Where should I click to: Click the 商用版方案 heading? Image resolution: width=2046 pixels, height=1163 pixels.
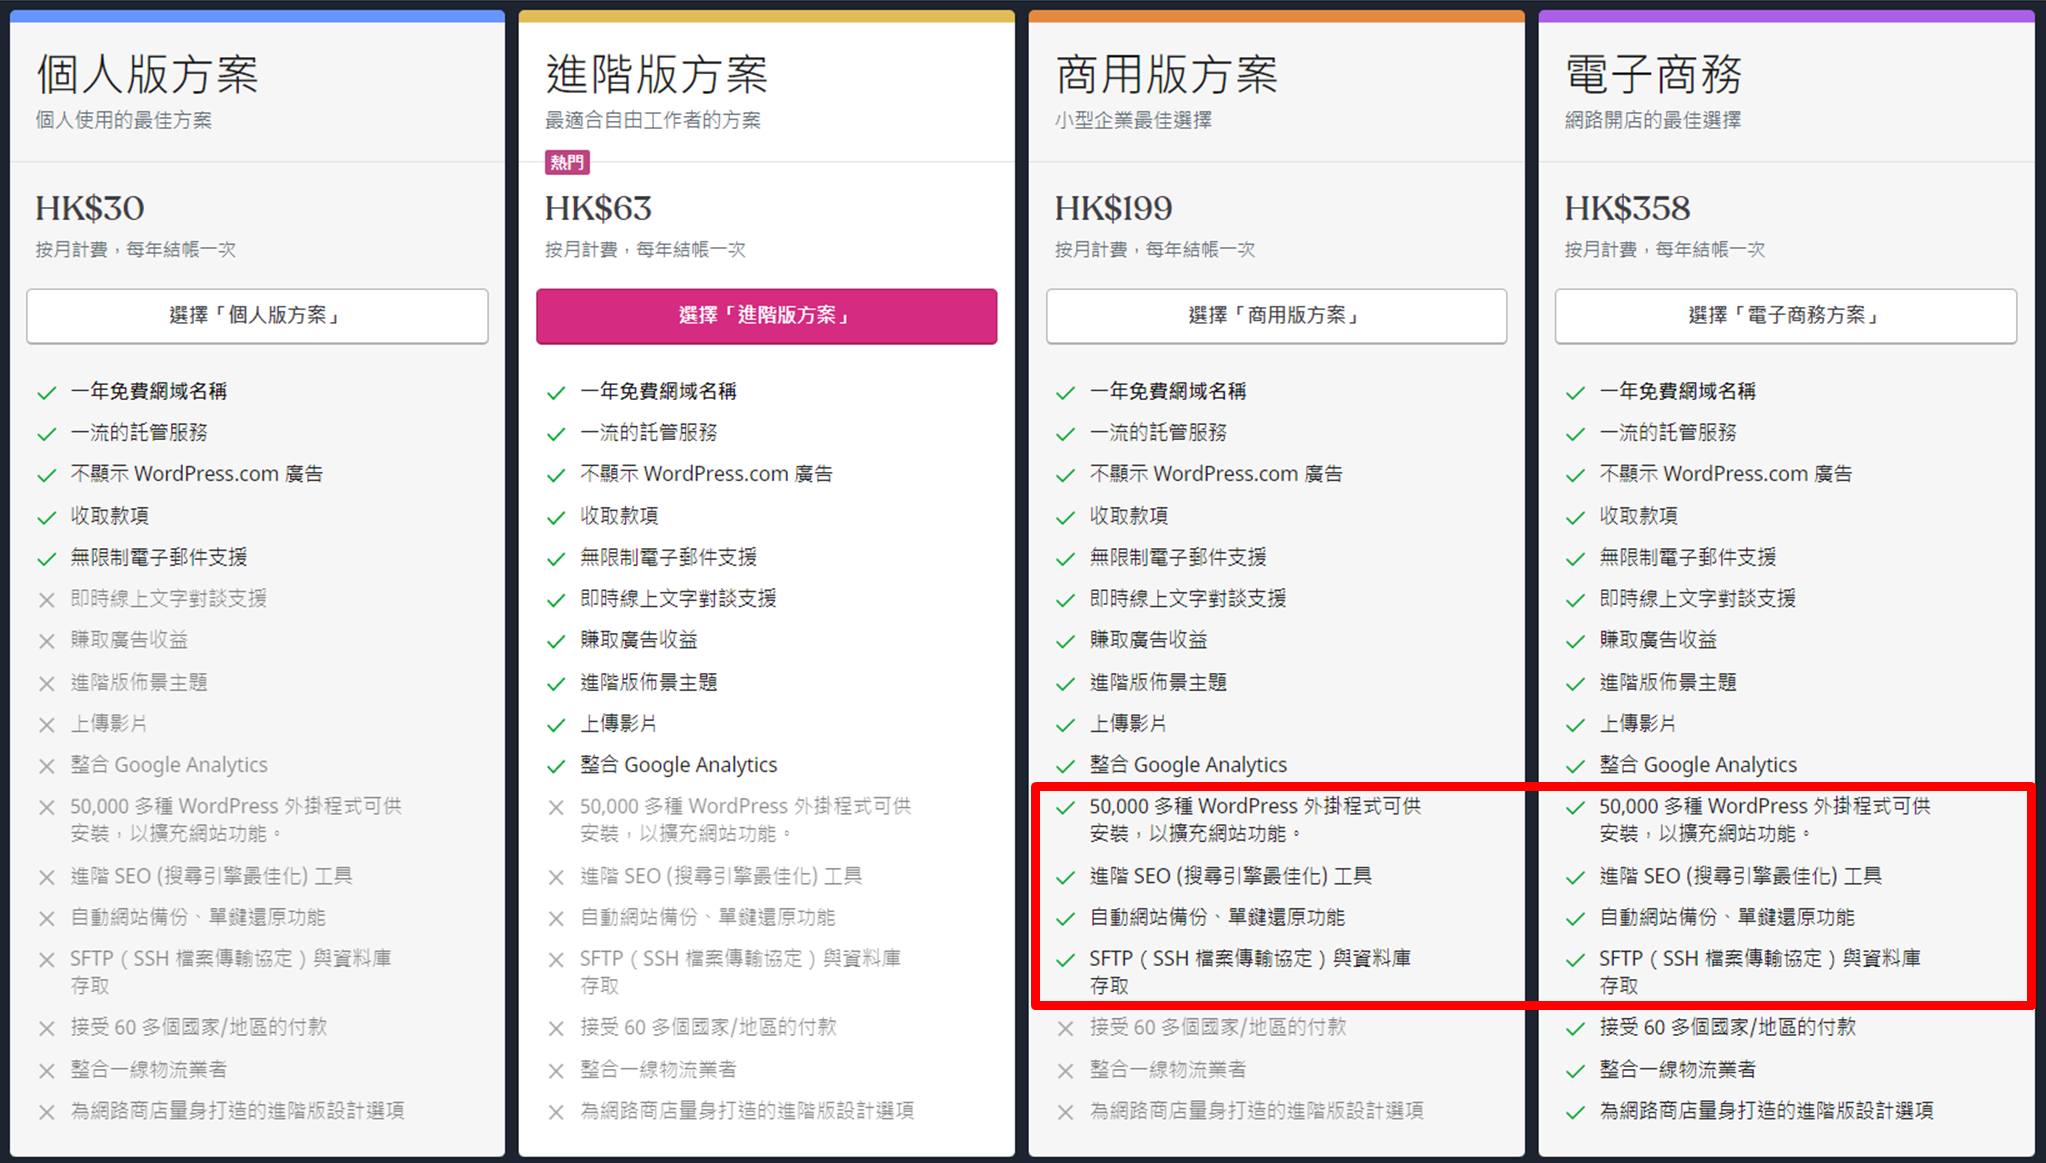click(x=1167, y=74)
